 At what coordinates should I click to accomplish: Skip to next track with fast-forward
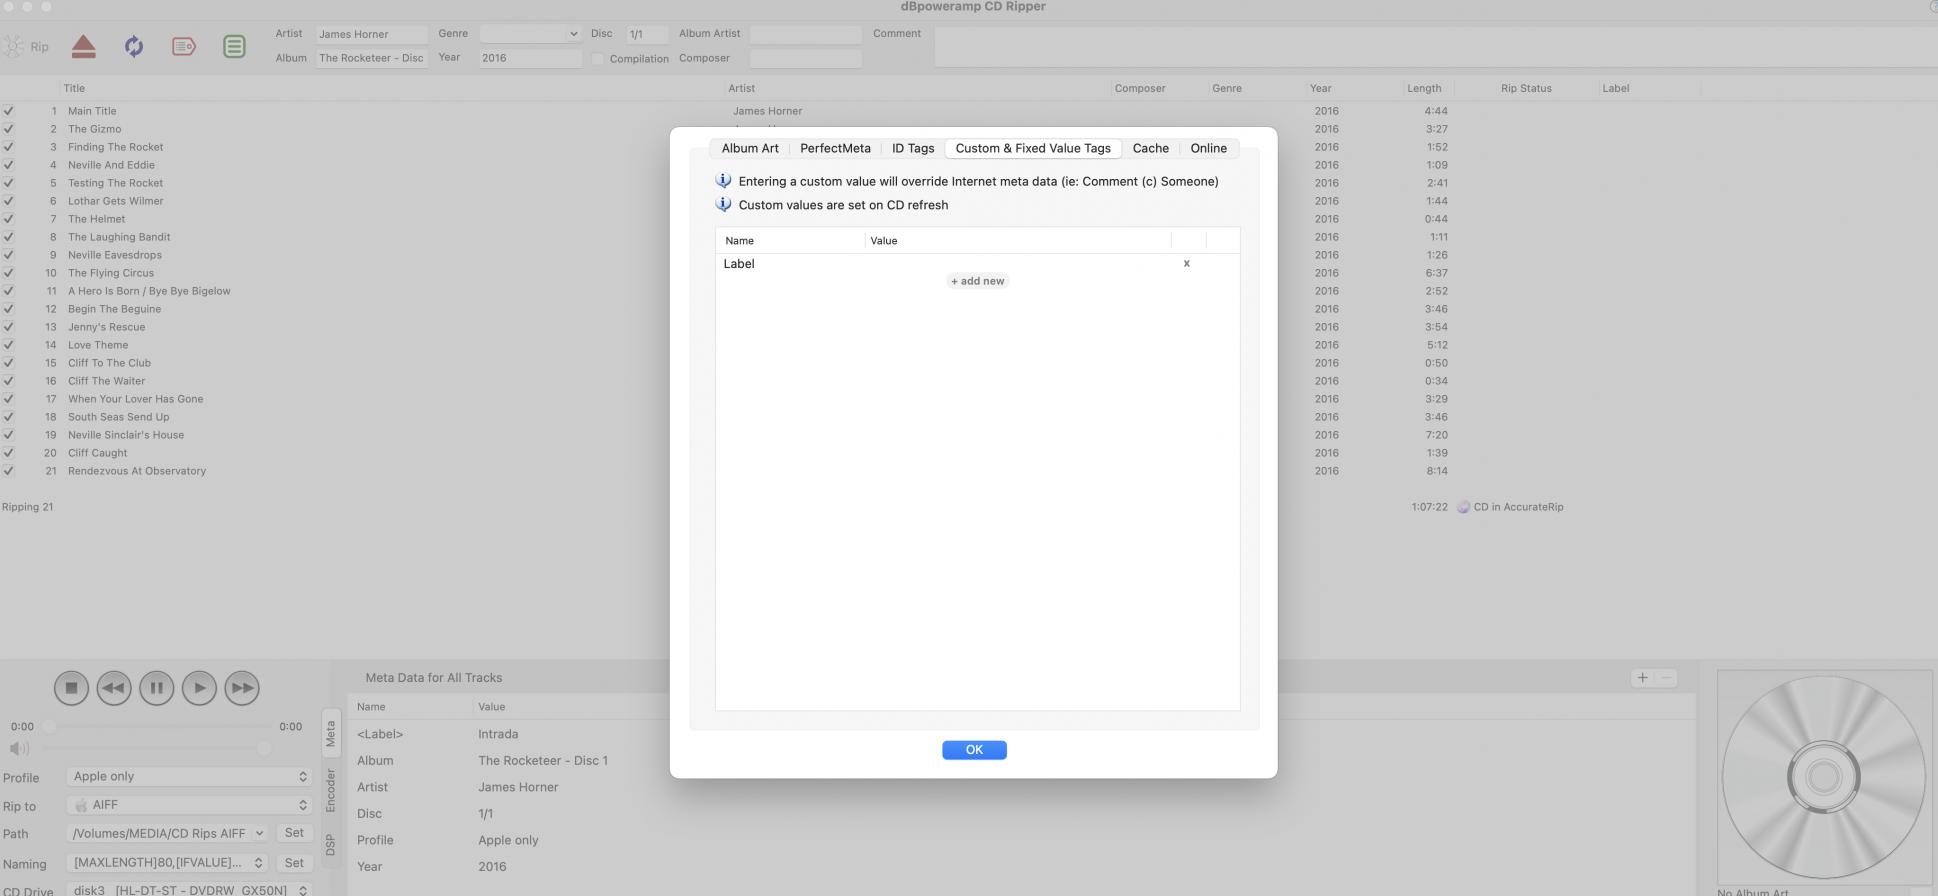[242, 688]
